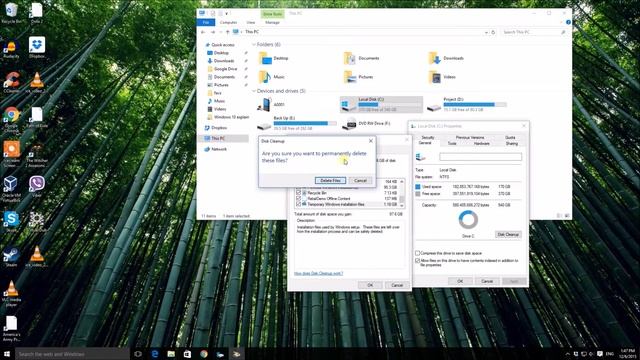The width and height of the screenshot is (640, 360).
Task: Click the Disk Cleanup button in Properties
Action: [508, 235]
